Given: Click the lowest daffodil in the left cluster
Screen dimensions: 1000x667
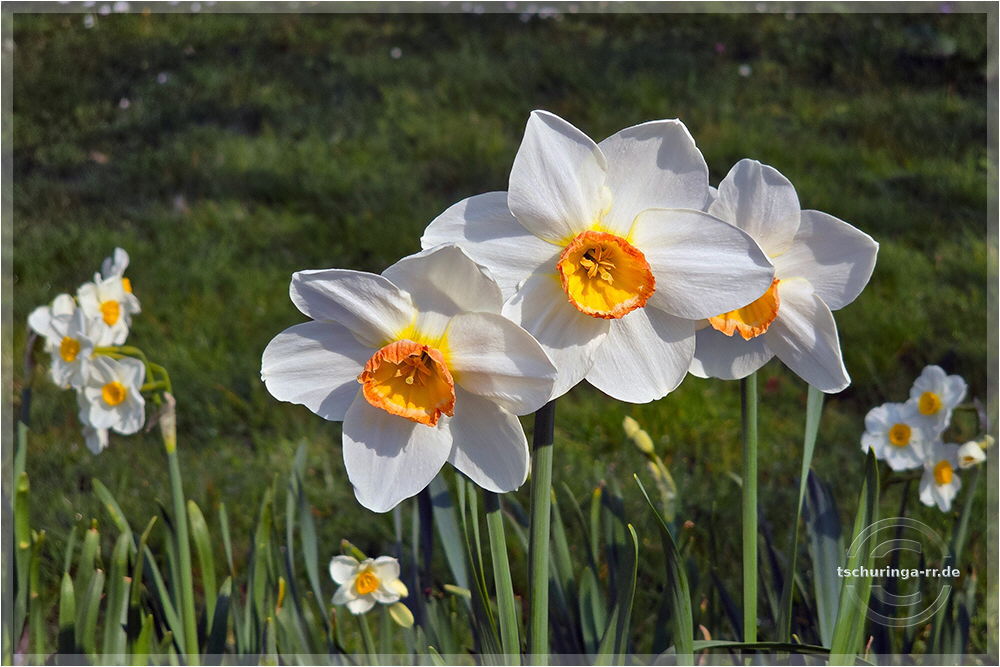Looking at the screenshot, I should click(114, 396).
